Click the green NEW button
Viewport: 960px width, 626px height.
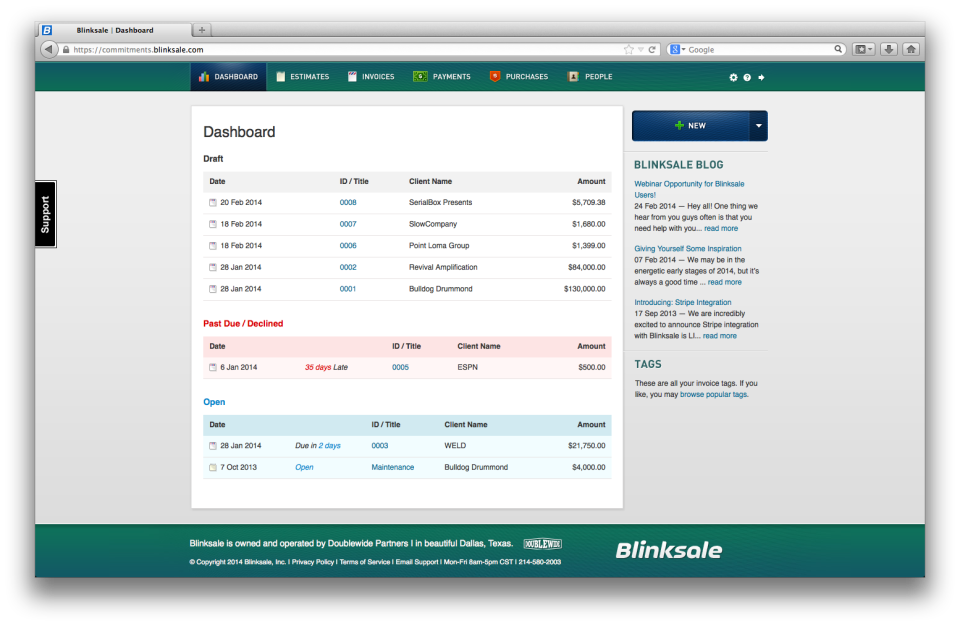[691, 126]
